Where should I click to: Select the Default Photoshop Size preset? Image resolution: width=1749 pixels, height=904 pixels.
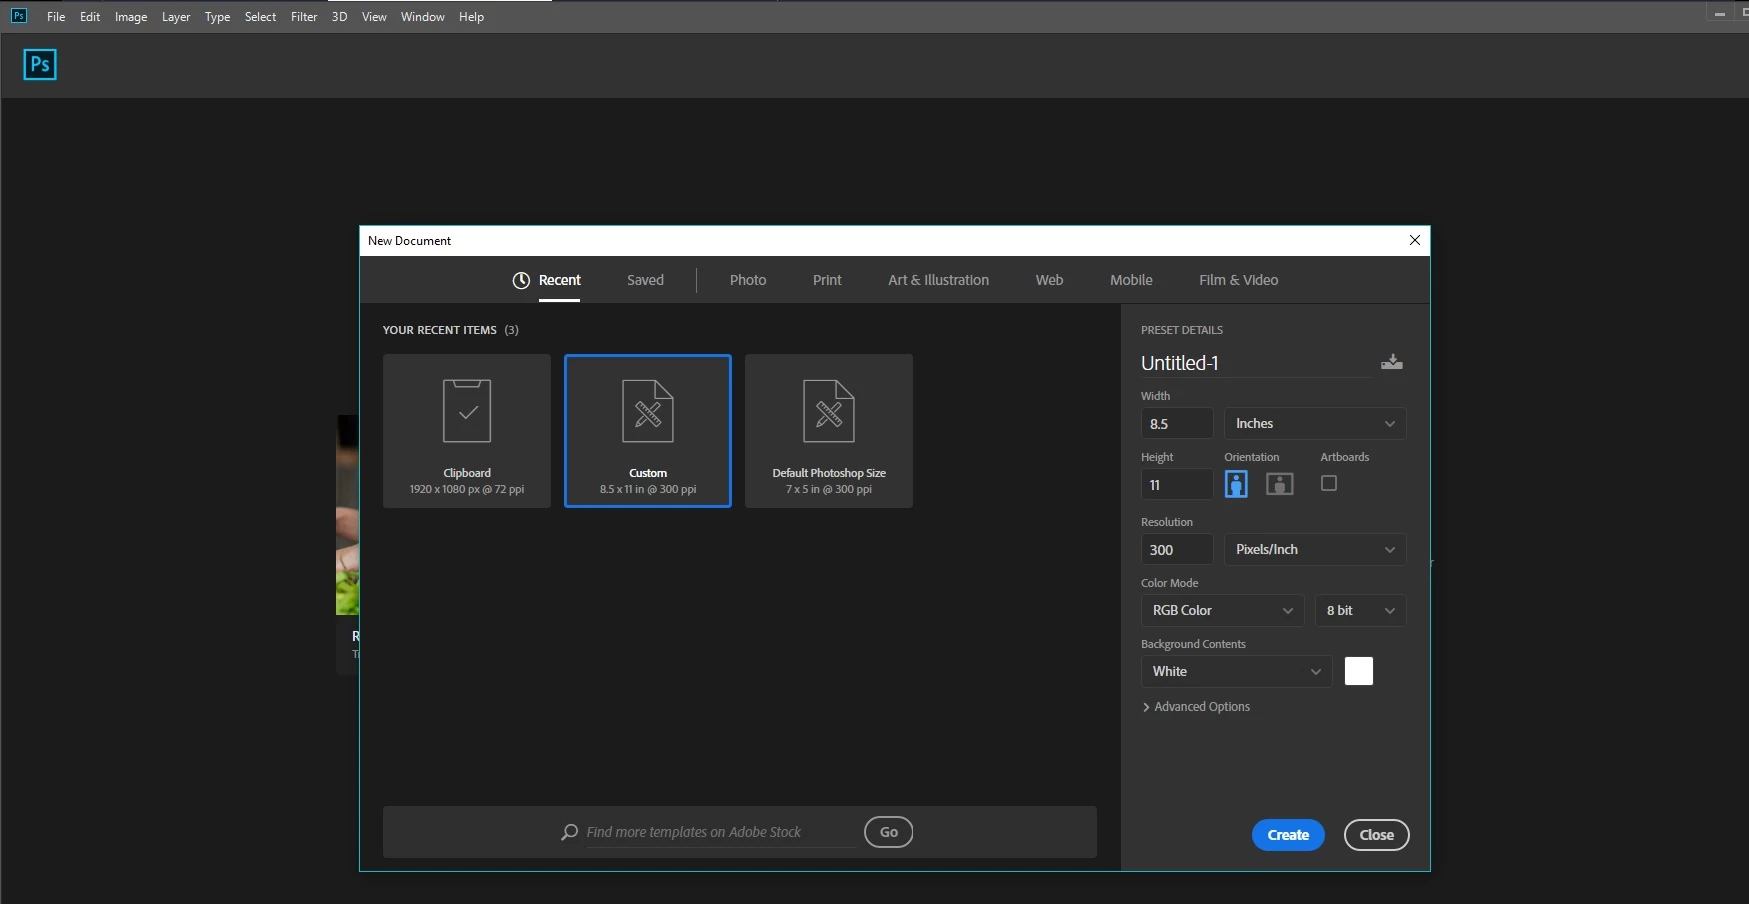829,431
